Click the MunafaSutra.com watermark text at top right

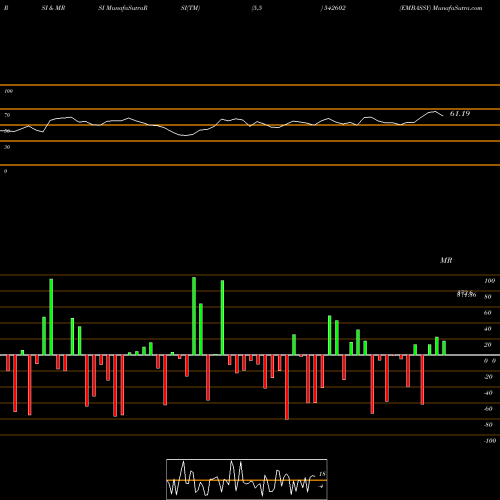[x=457, y=8]
